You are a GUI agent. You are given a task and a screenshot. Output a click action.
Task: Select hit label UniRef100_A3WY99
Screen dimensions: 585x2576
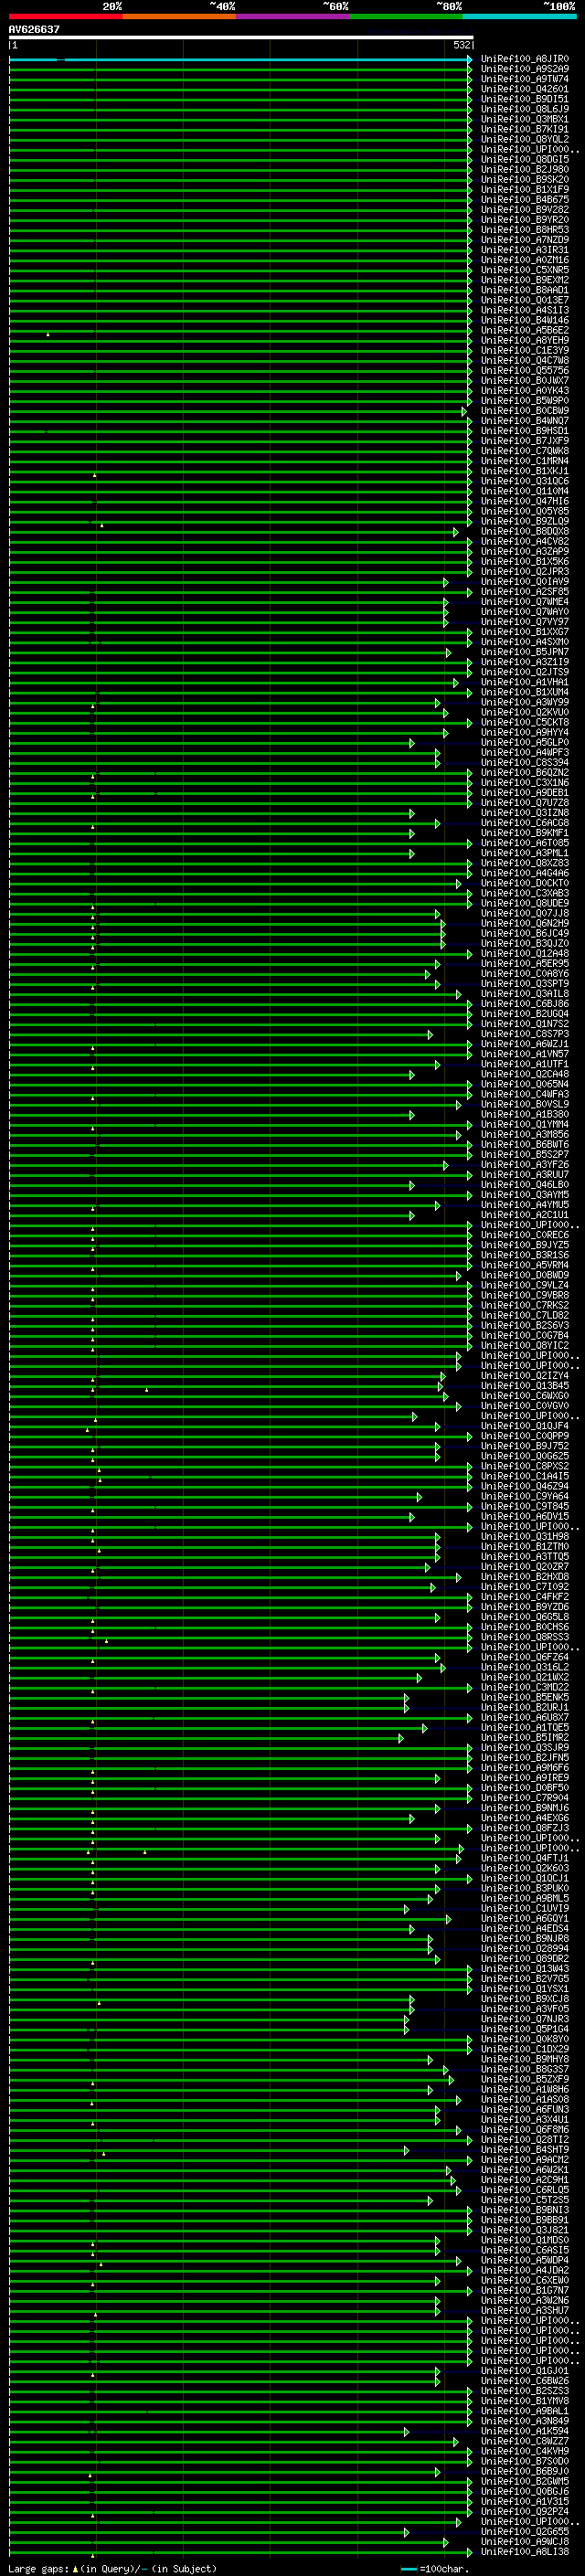pos(525,703)
